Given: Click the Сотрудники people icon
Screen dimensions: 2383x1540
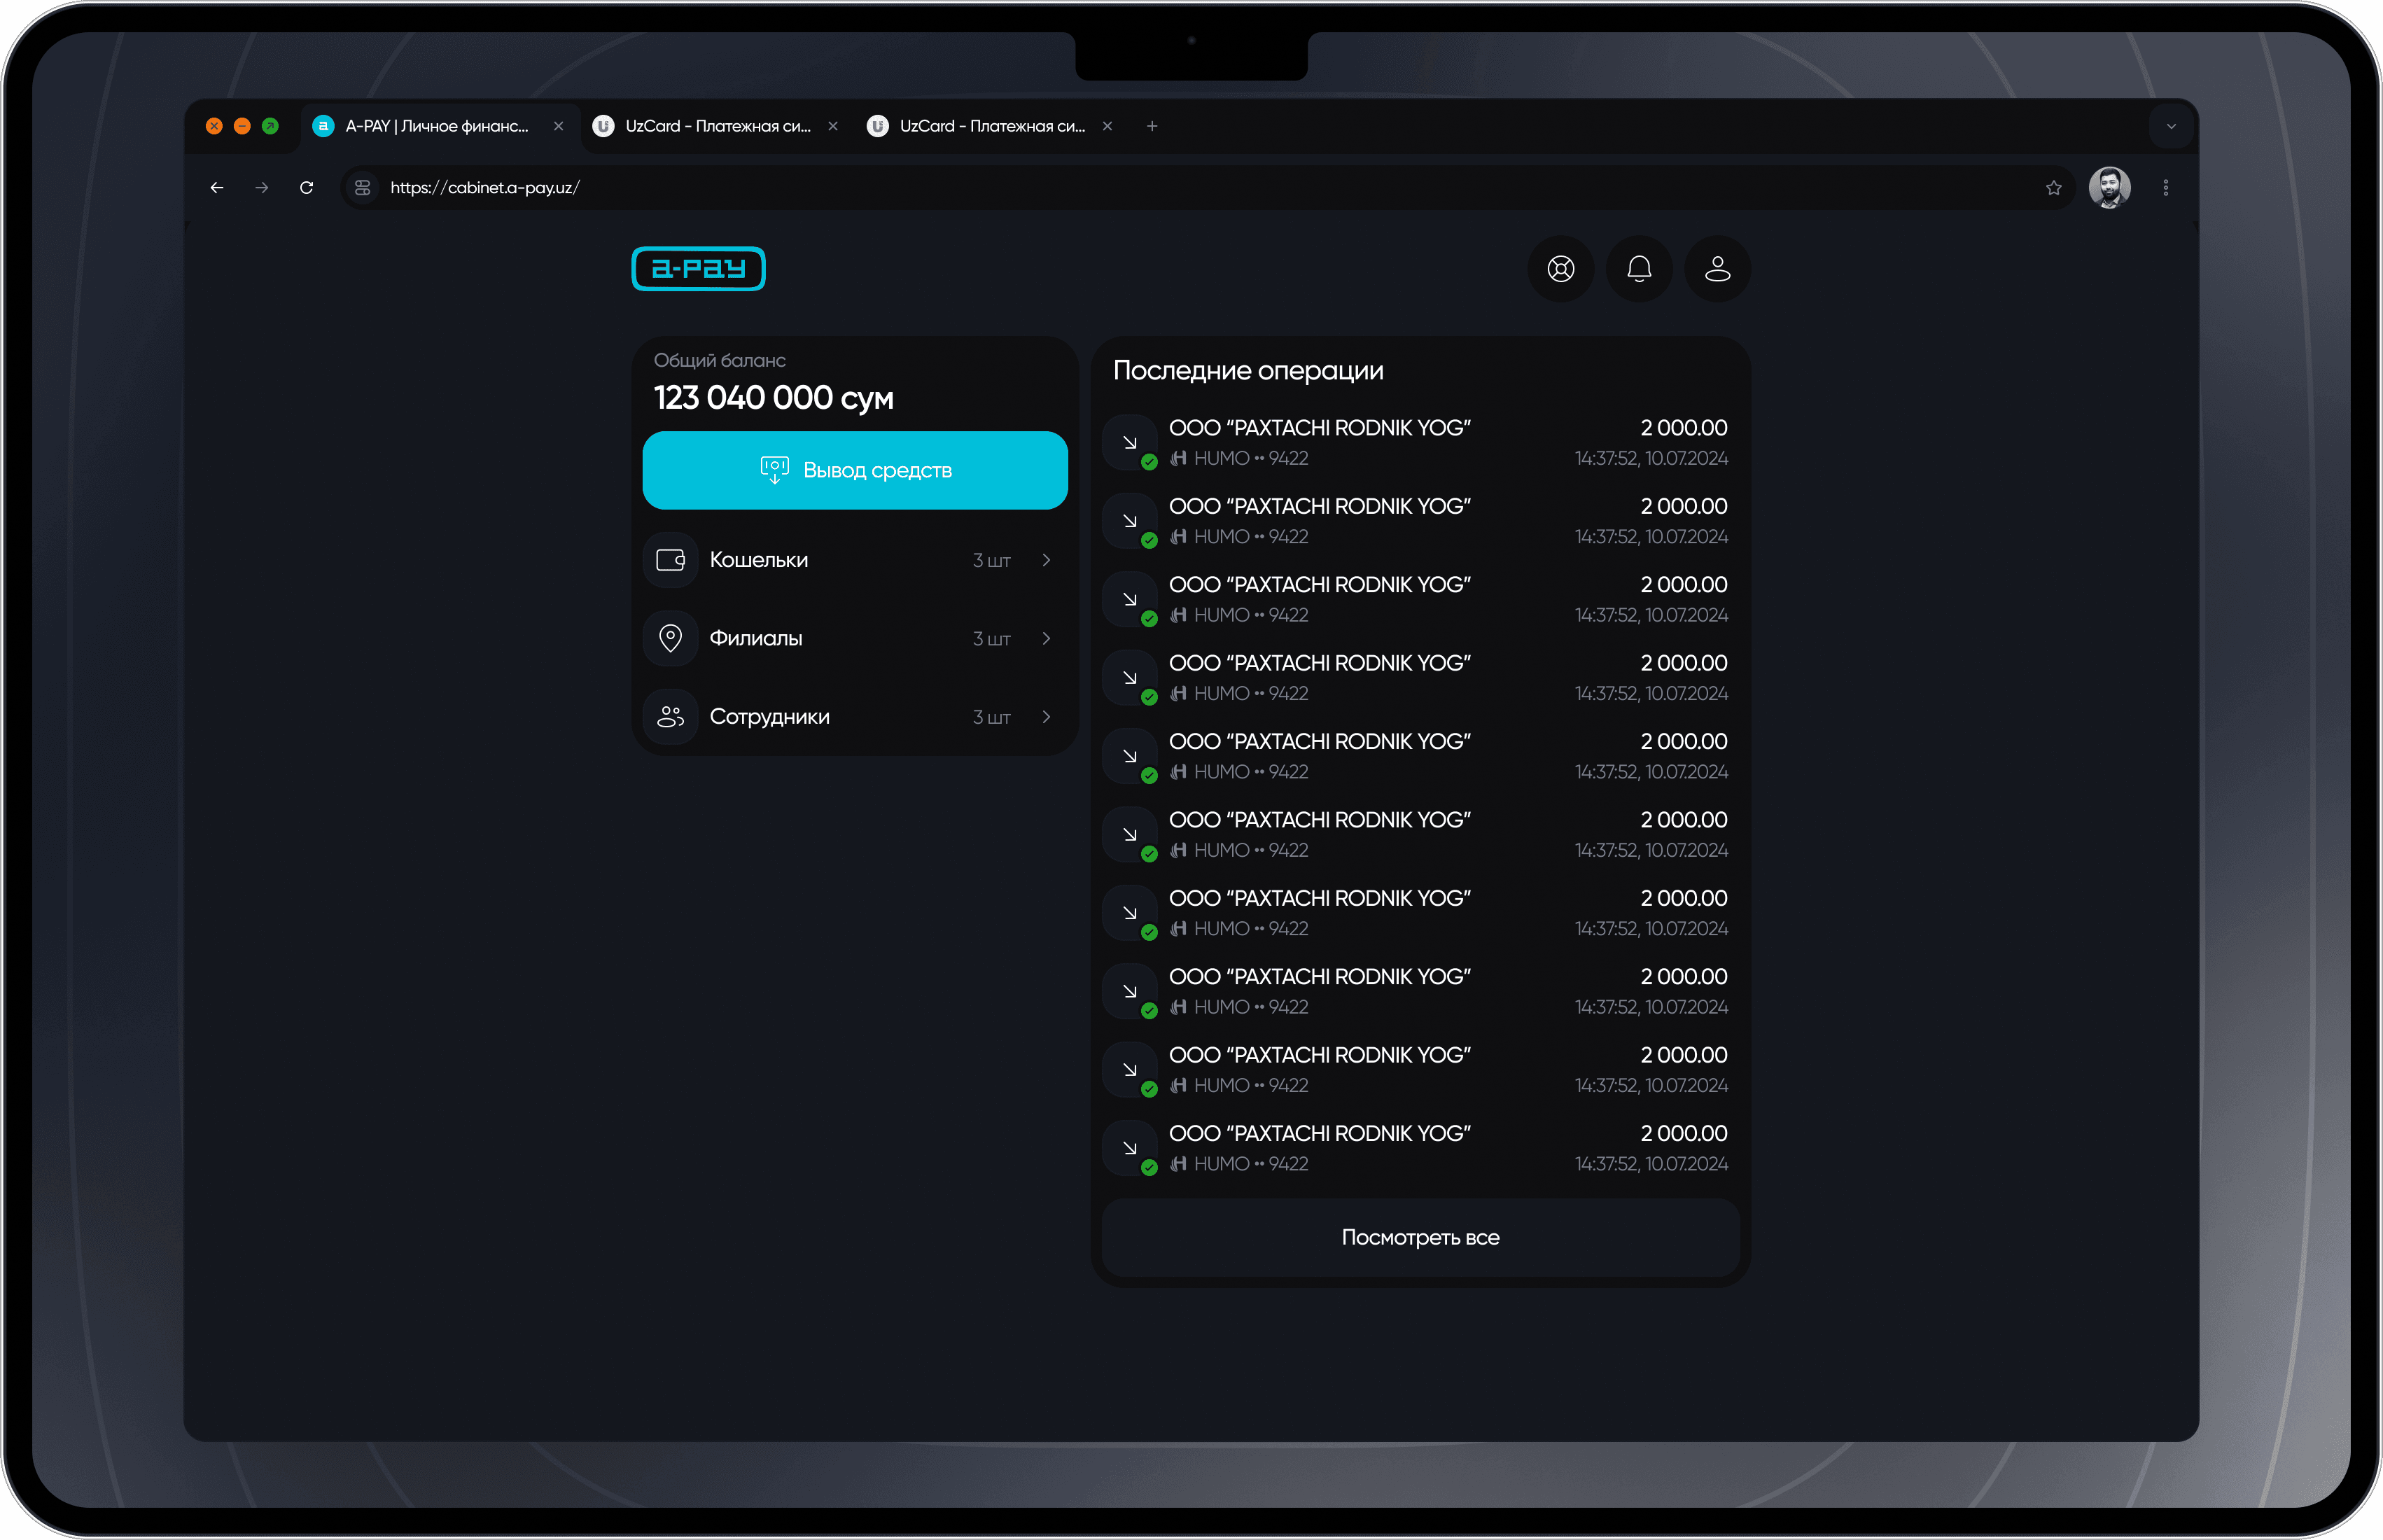Looking at the screenshot, I should 670,717.
